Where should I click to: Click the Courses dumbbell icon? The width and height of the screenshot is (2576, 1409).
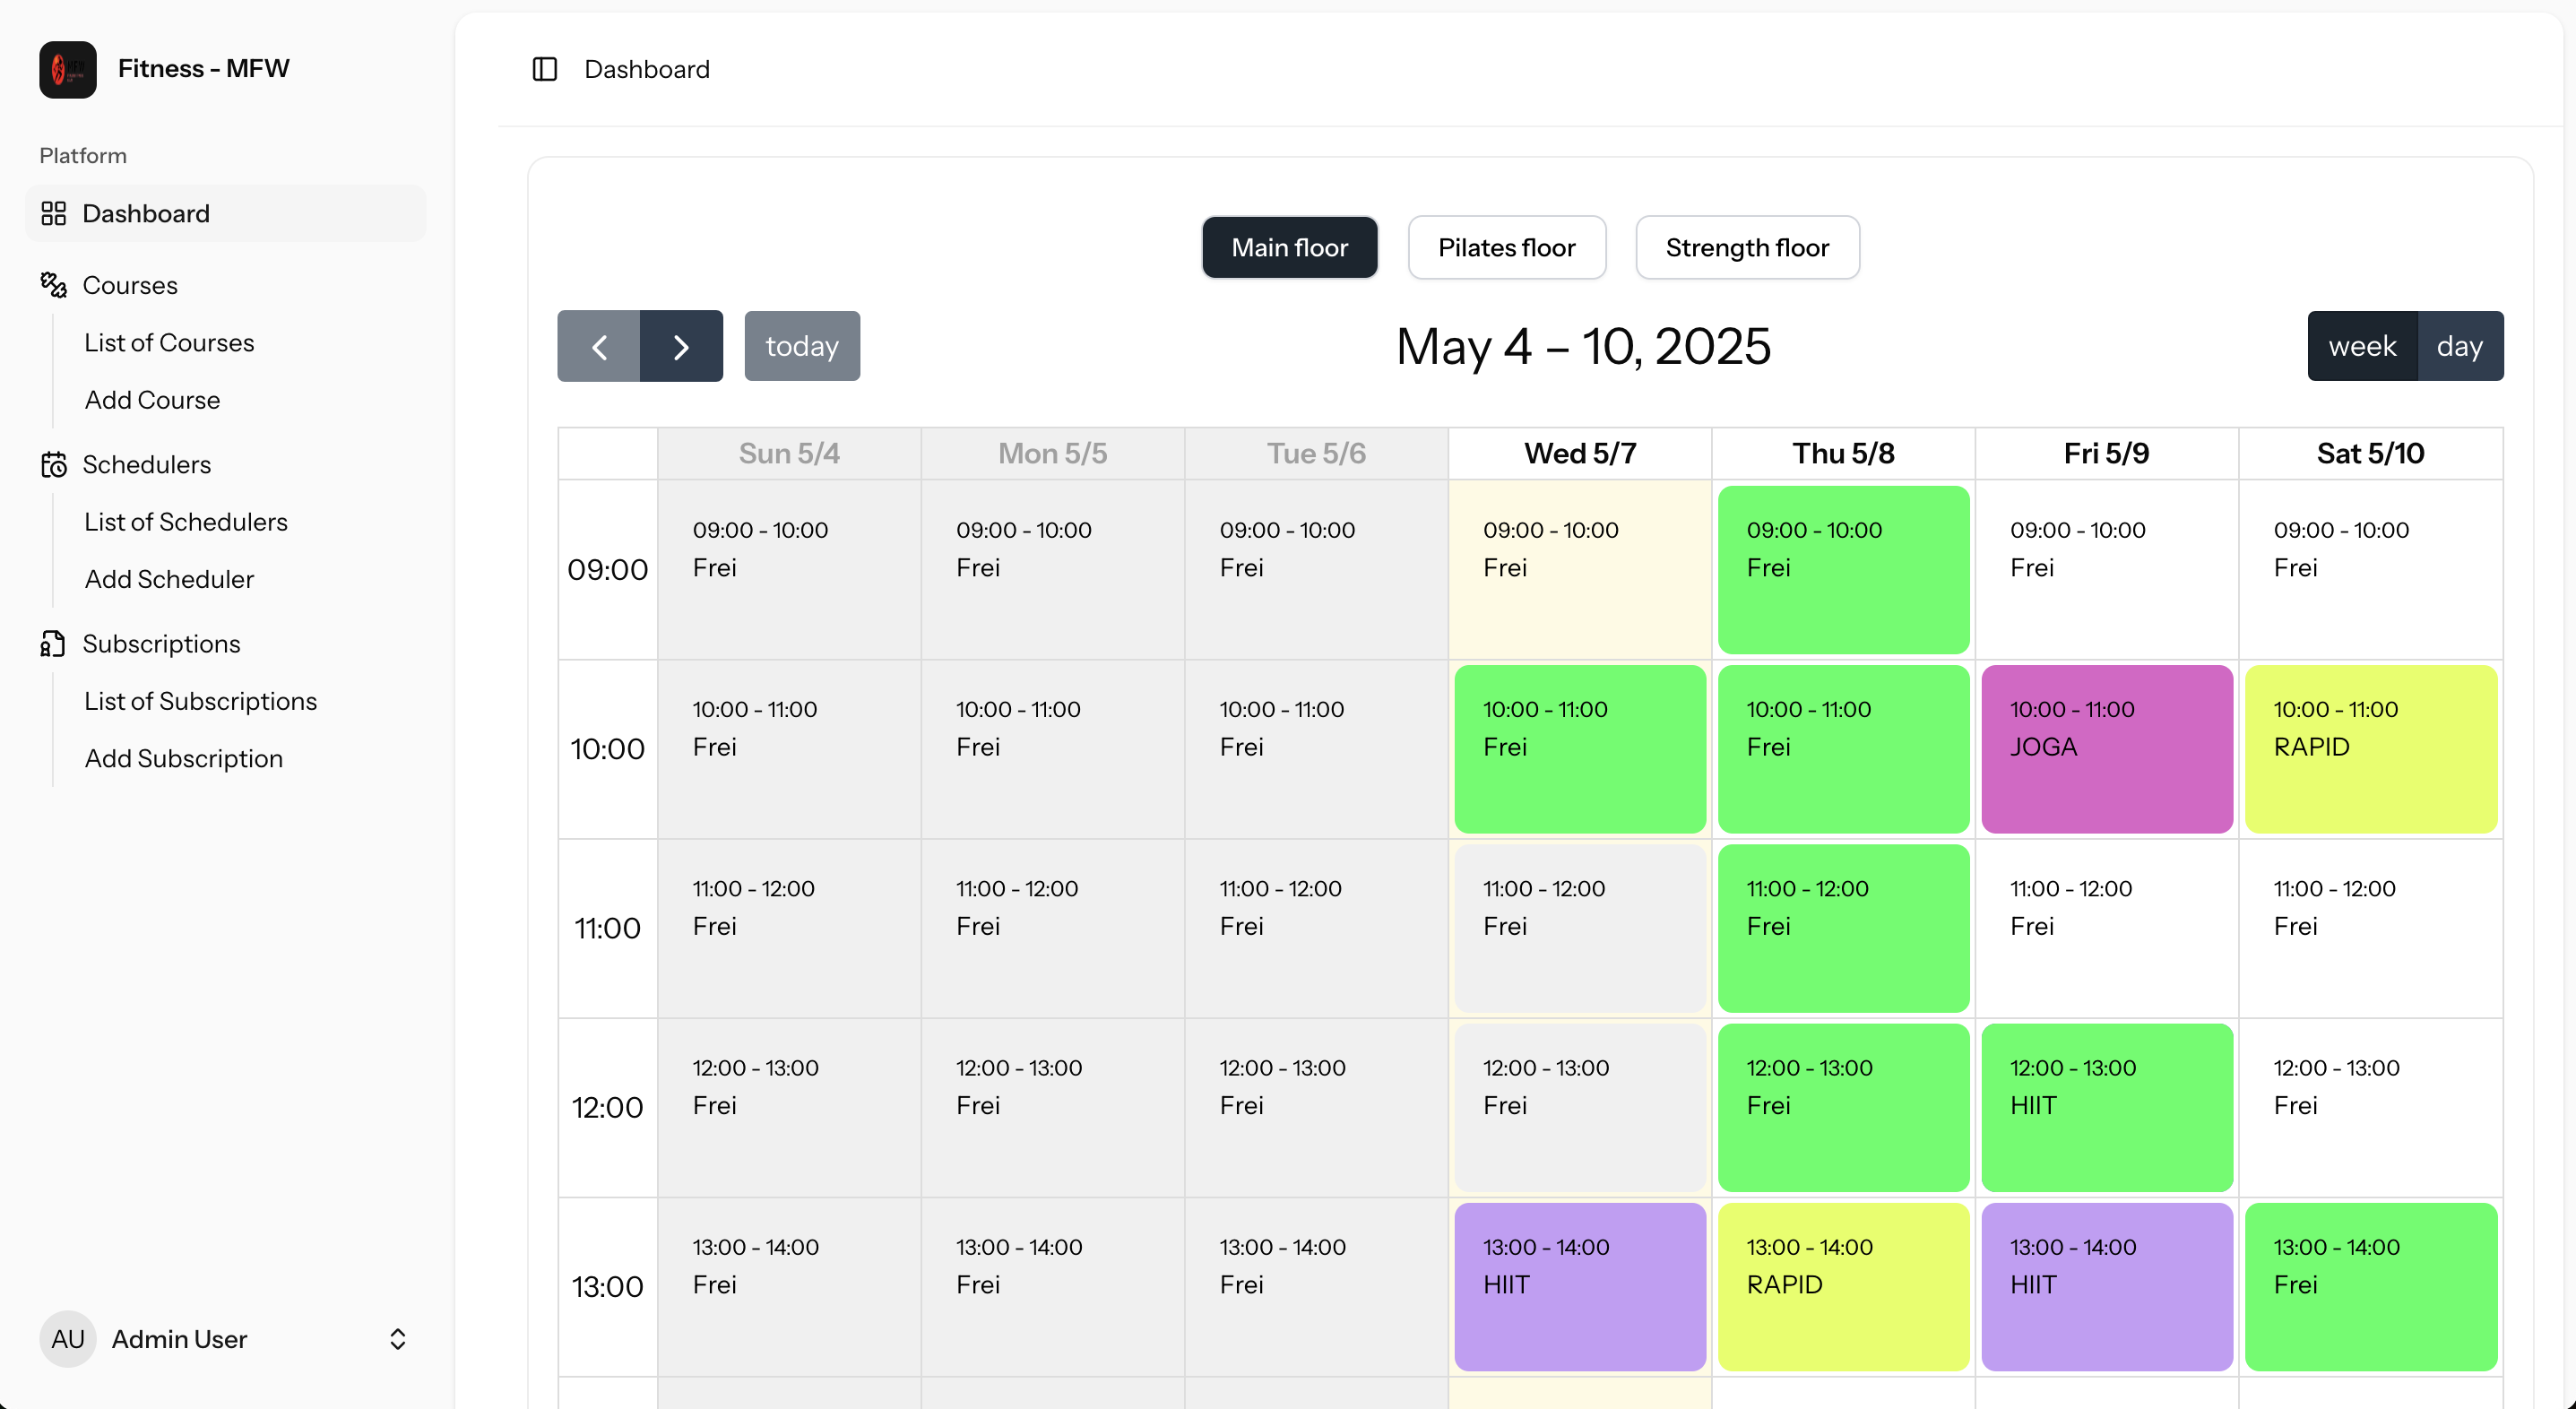pyautogui.click(x=53, y=285)
